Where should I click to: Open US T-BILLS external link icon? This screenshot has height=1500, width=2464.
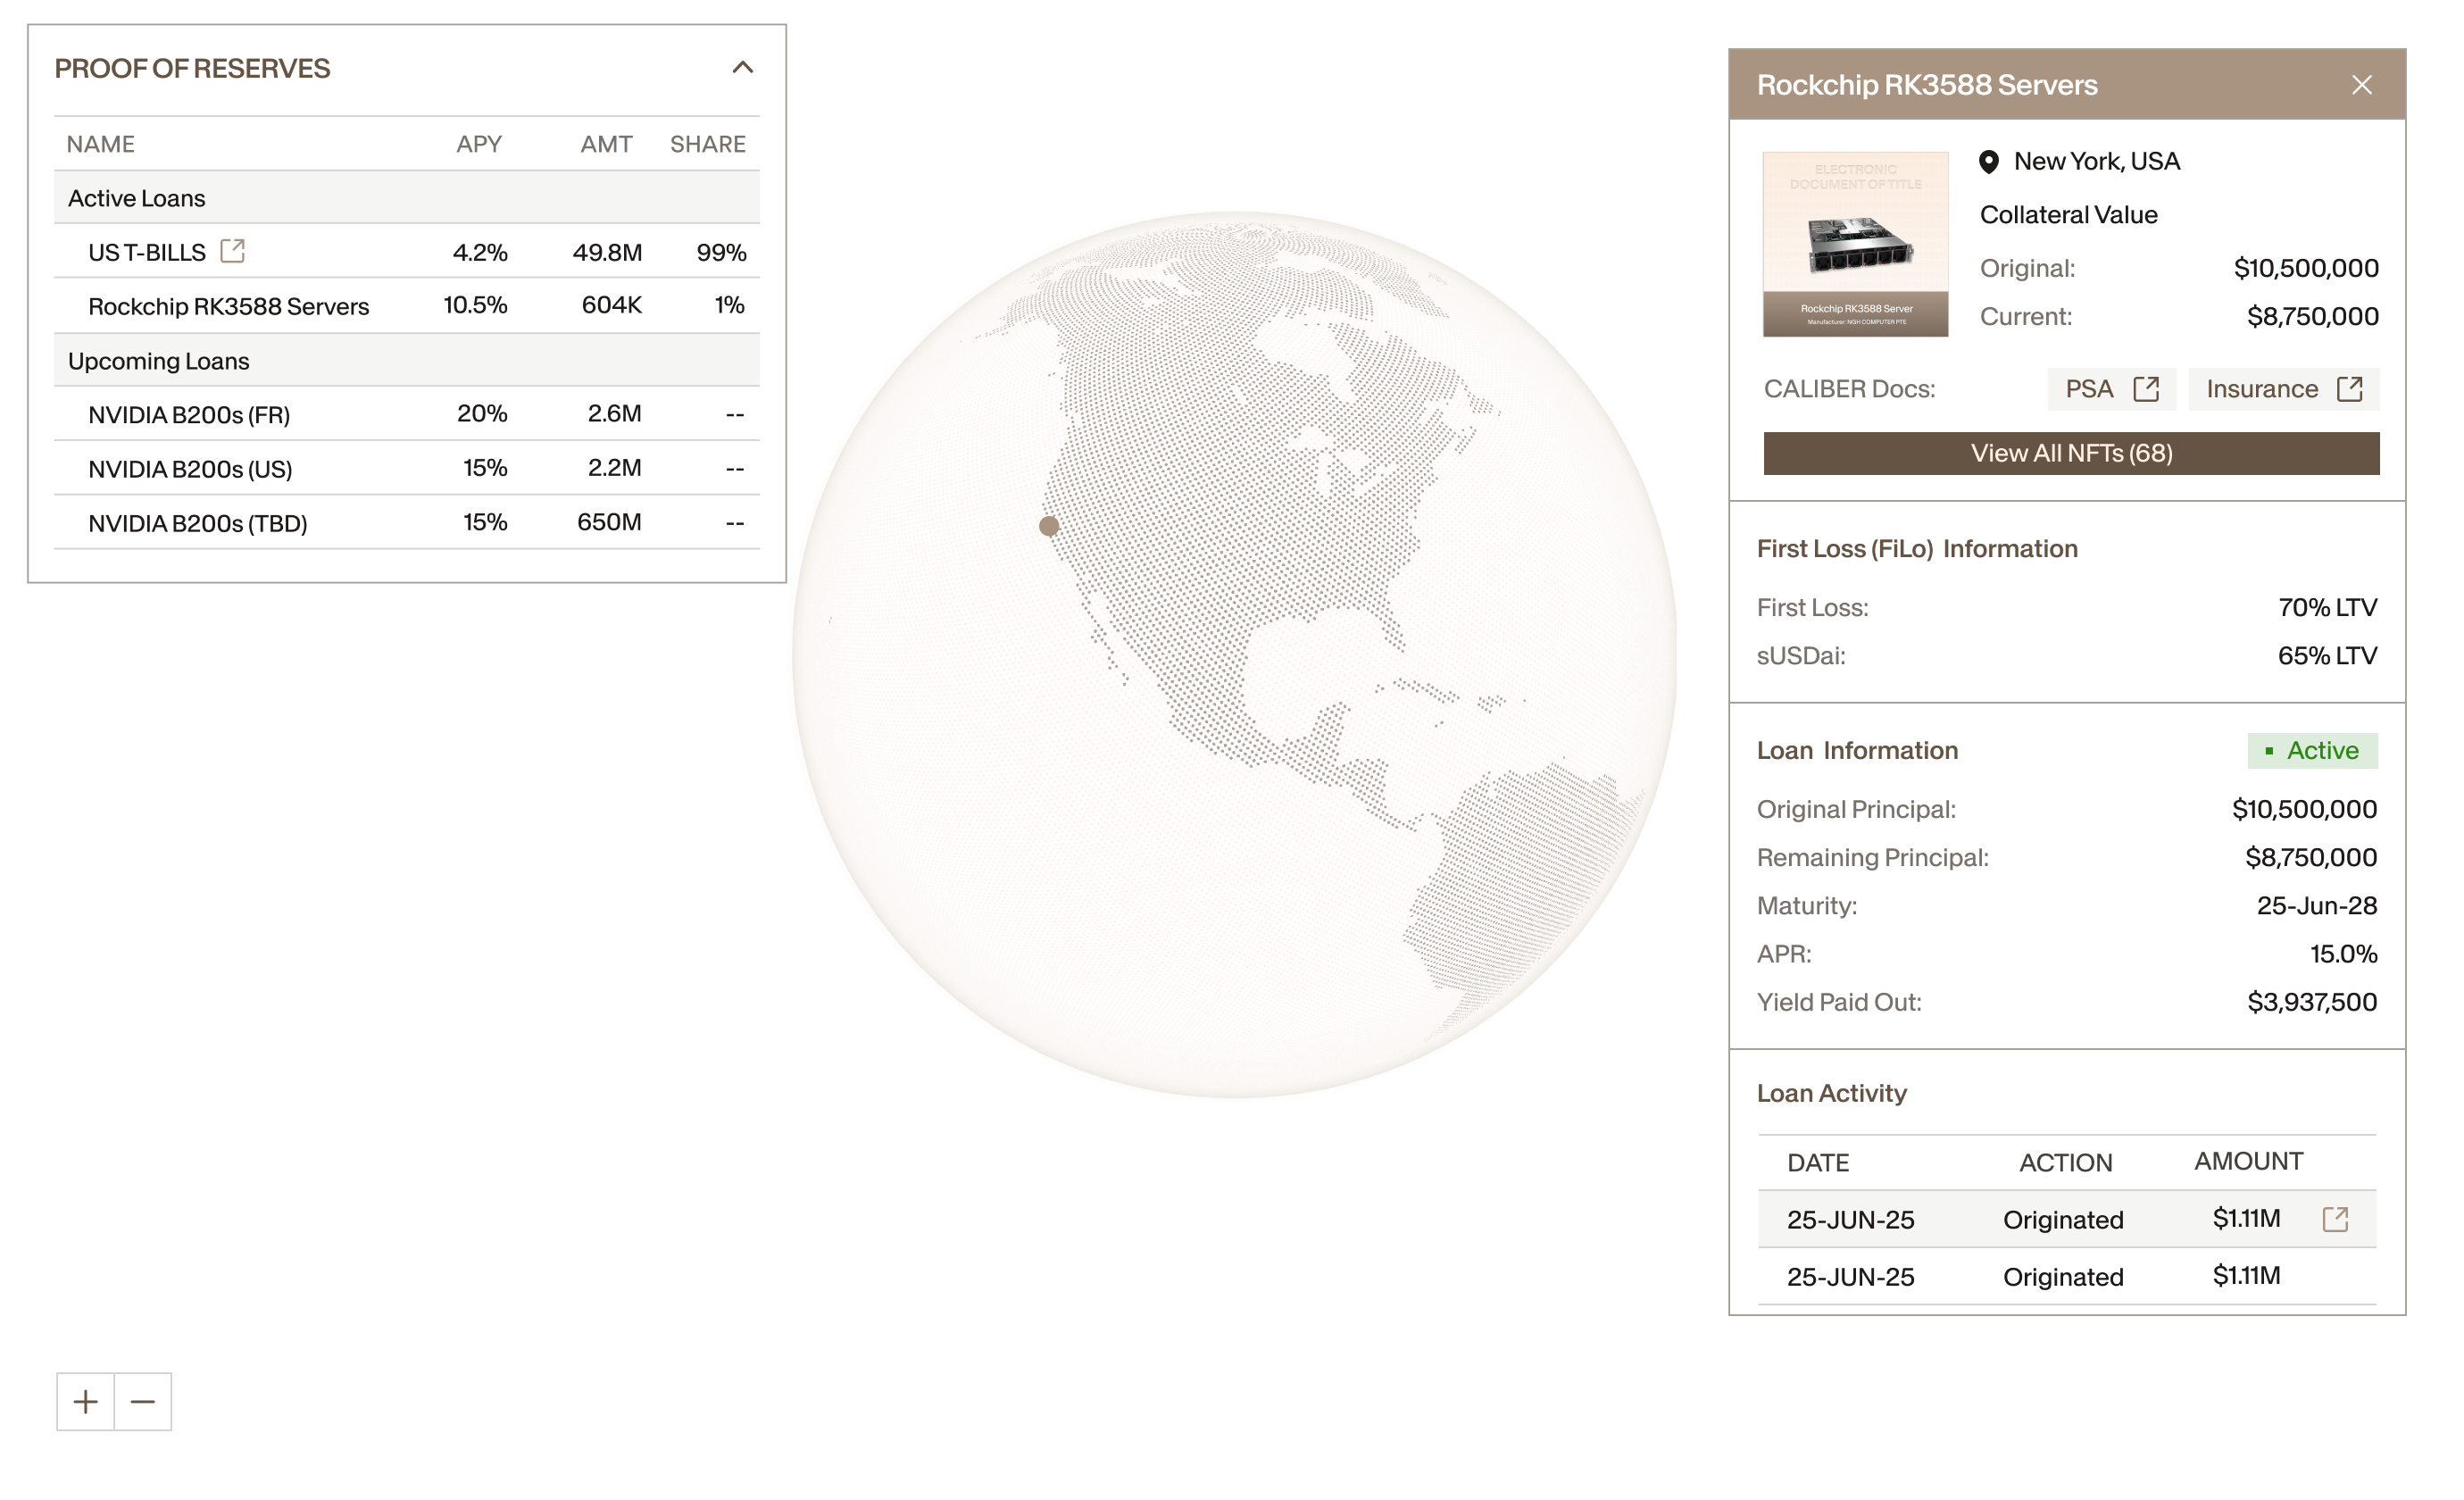[232, 251]
